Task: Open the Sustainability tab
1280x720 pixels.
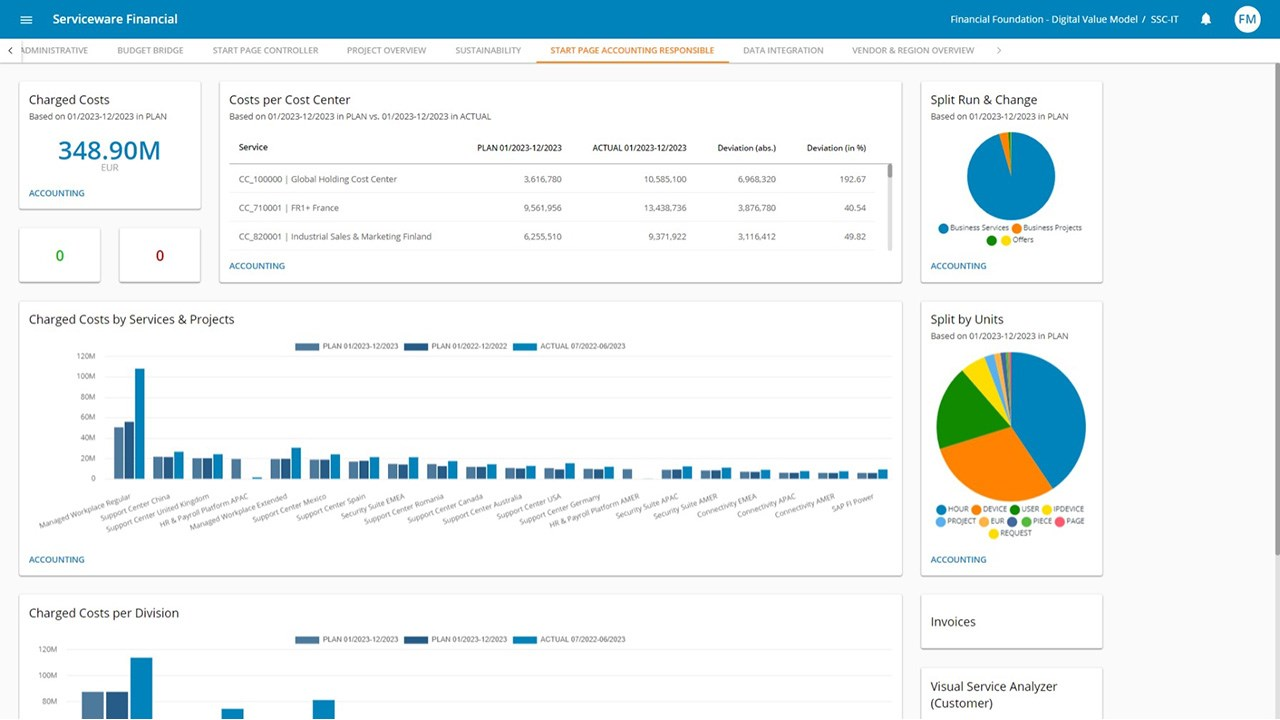Action: pyautogui.click(x=488, y=50)
